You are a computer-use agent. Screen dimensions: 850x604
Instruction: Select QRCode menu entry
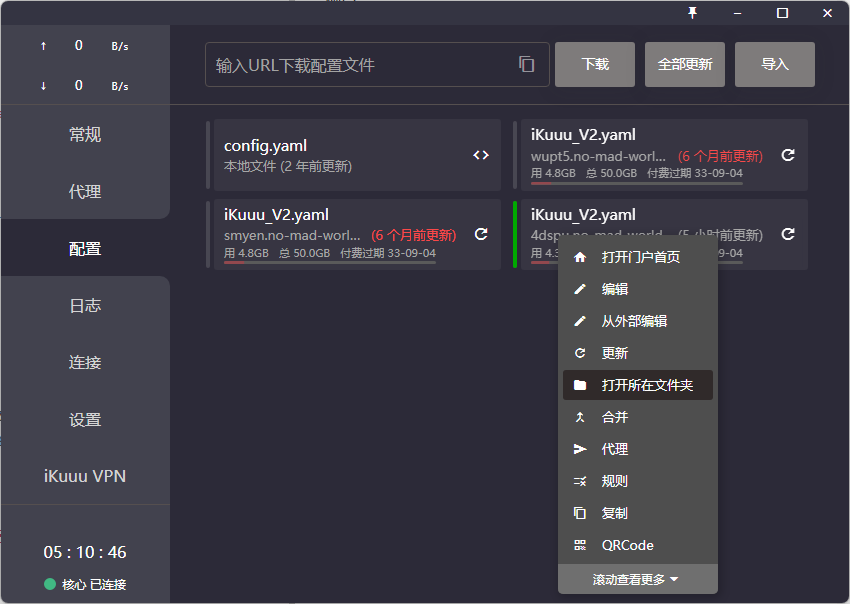click(638, 545)
